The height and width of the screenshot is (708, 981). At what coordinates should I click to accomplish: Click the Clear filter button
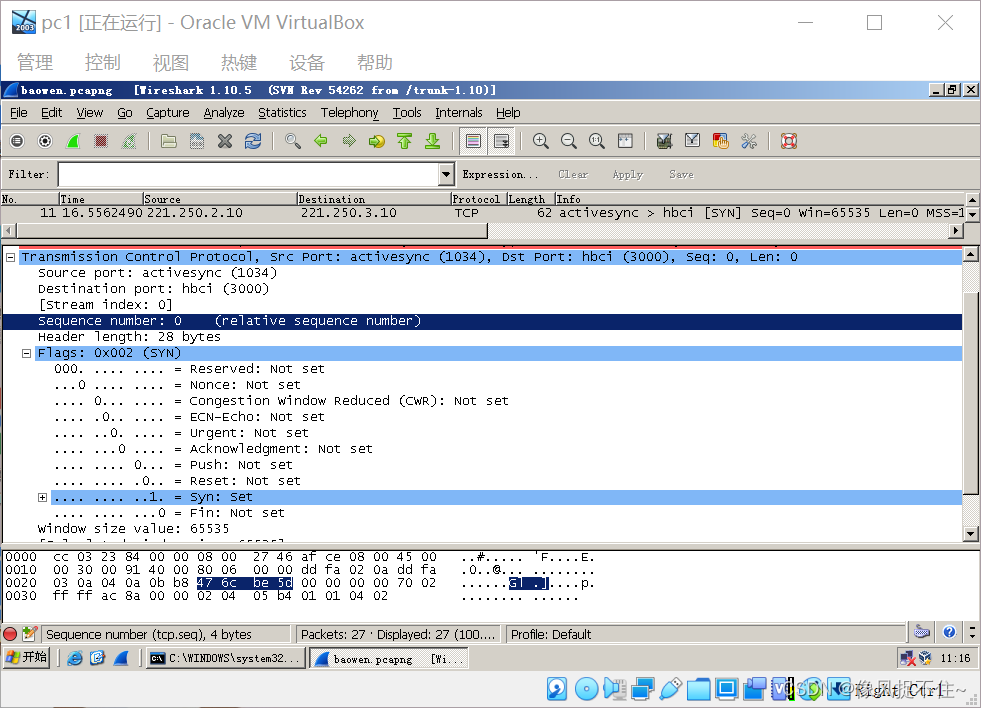[573, 174]
